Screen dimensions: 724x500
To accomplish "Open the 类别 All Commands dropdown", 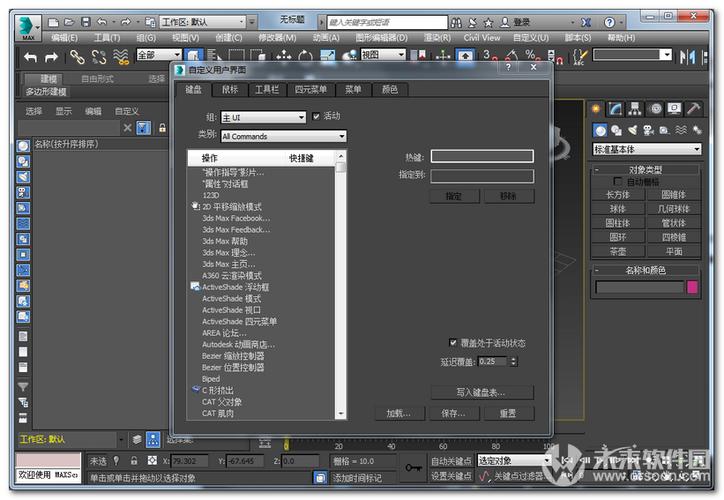I will click(x=284, y=136).
